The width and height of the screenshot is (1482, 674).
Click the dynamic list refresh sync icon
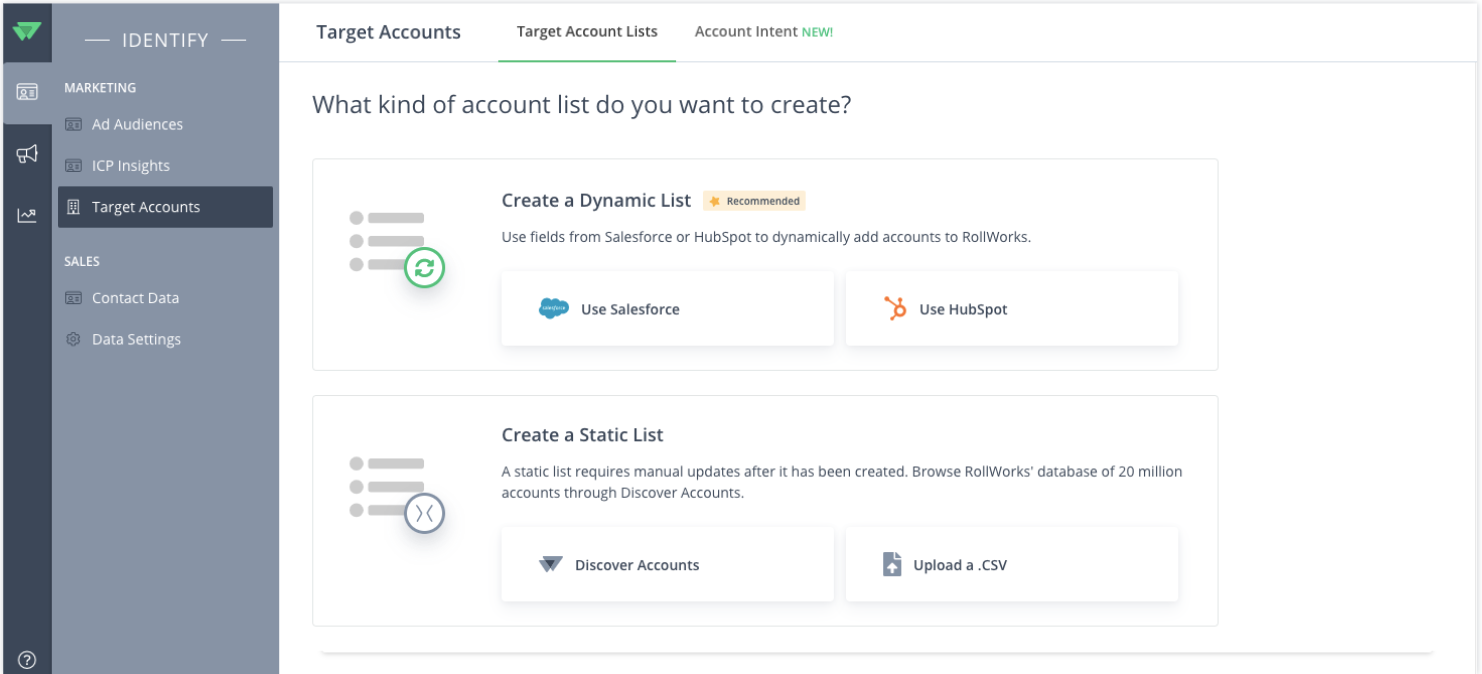click(x=424, y=268)
